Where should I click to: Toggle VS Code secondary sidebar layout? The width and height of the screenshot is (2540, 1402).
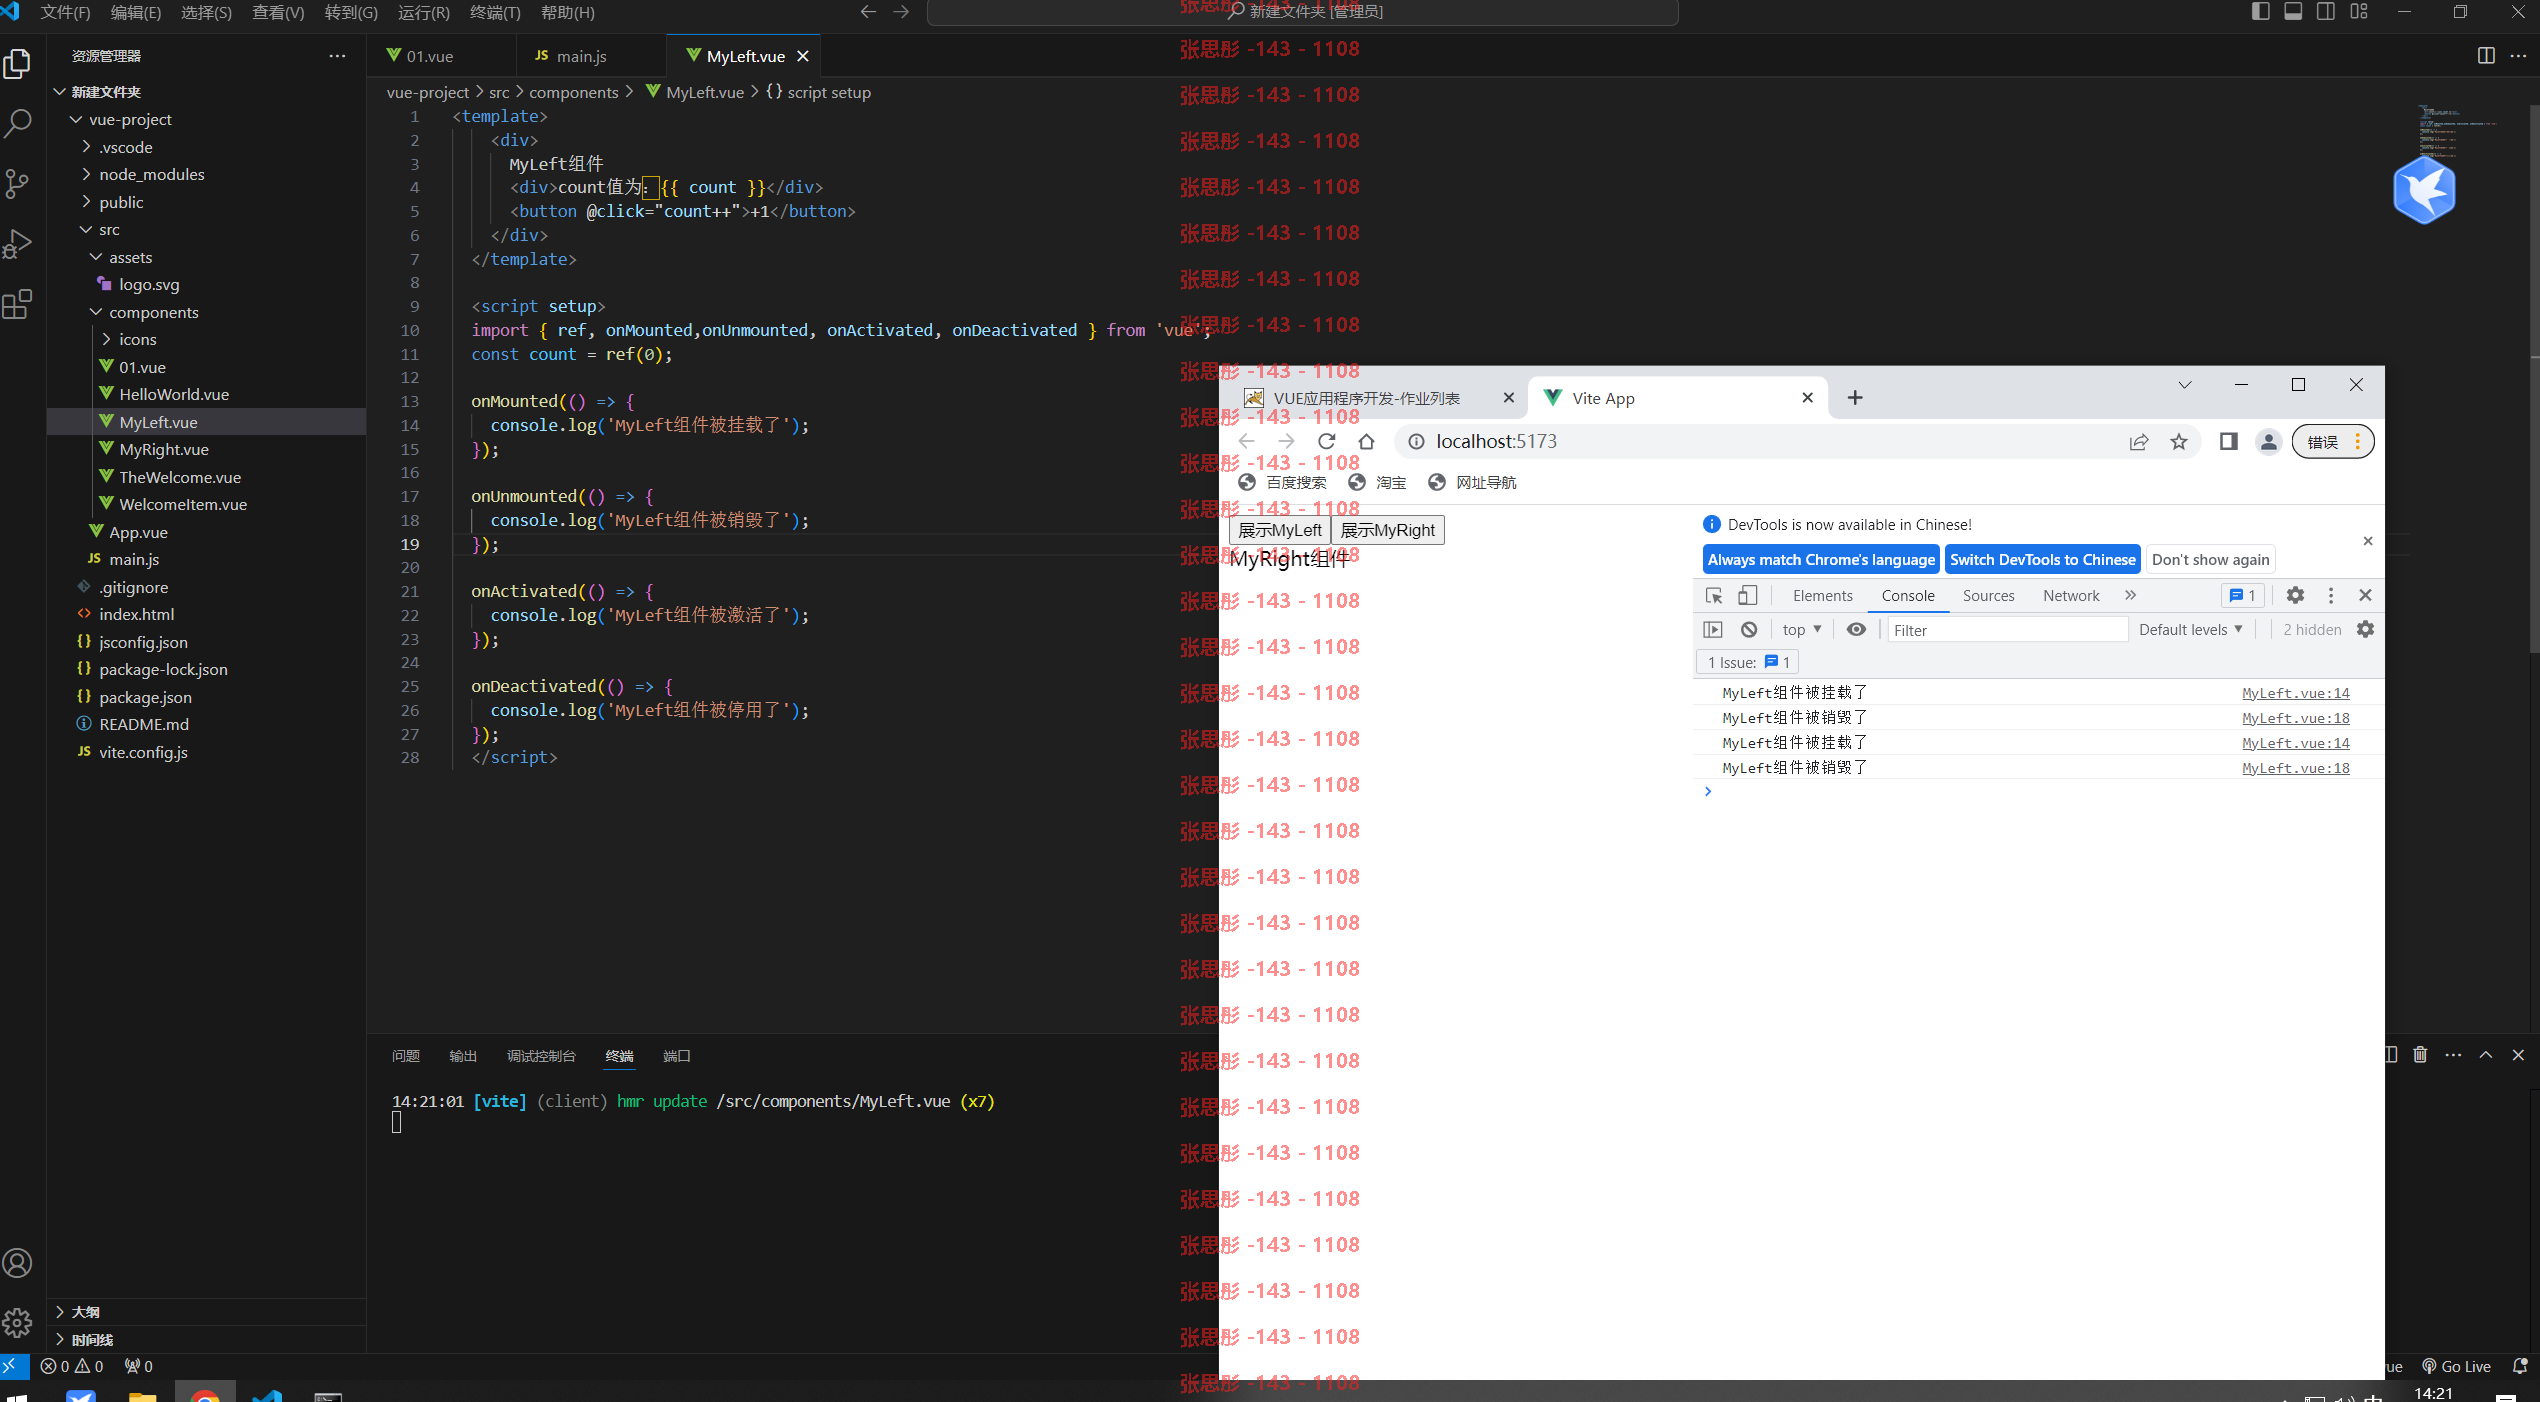[2327, 12]
